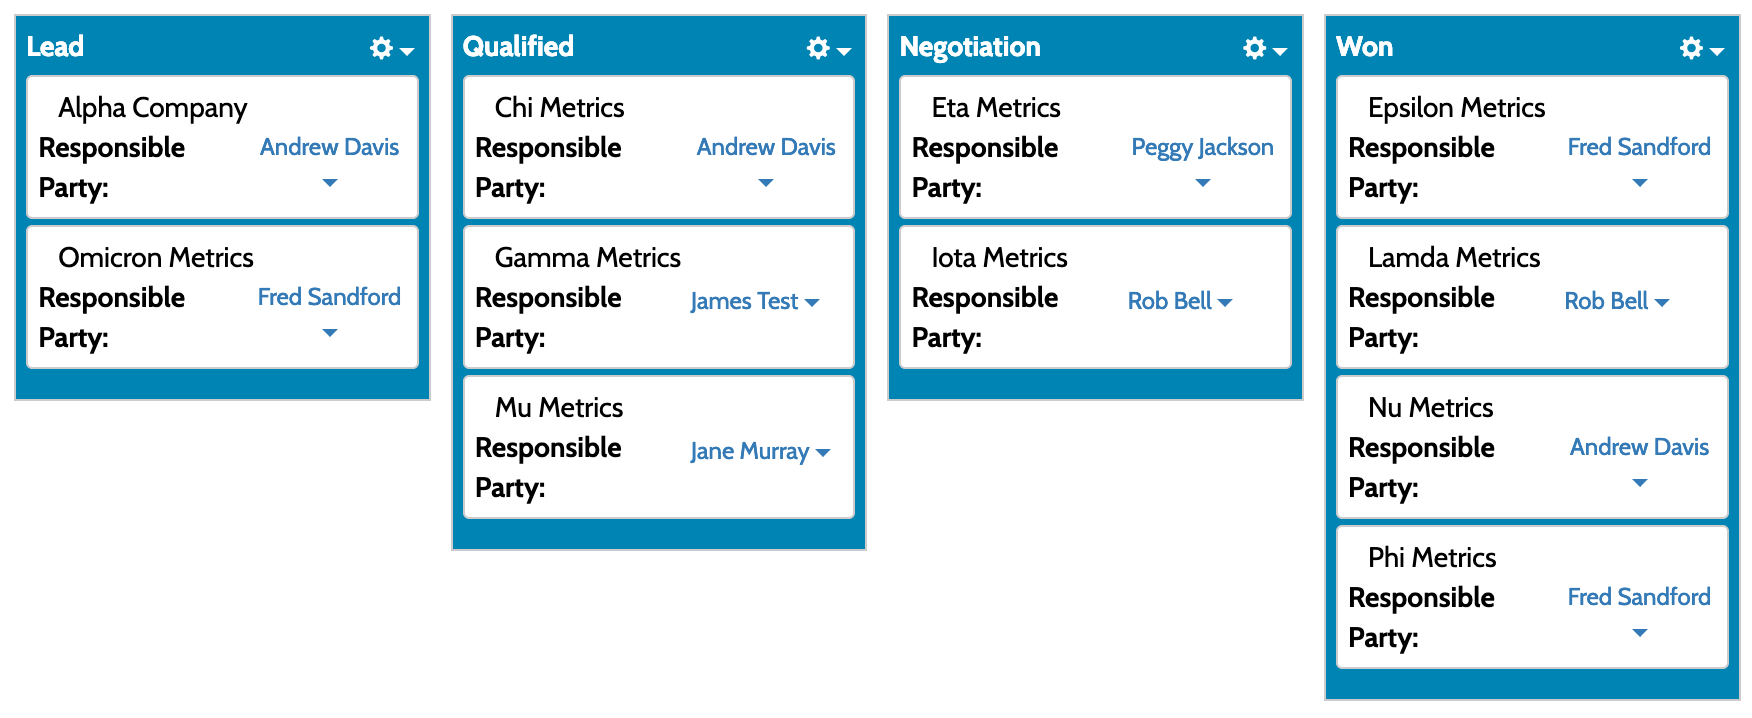This screenshot has width=1752, height=718.
Task: Click Fred Sandford on Omicron Metrics card
Action: coord(329,297)
